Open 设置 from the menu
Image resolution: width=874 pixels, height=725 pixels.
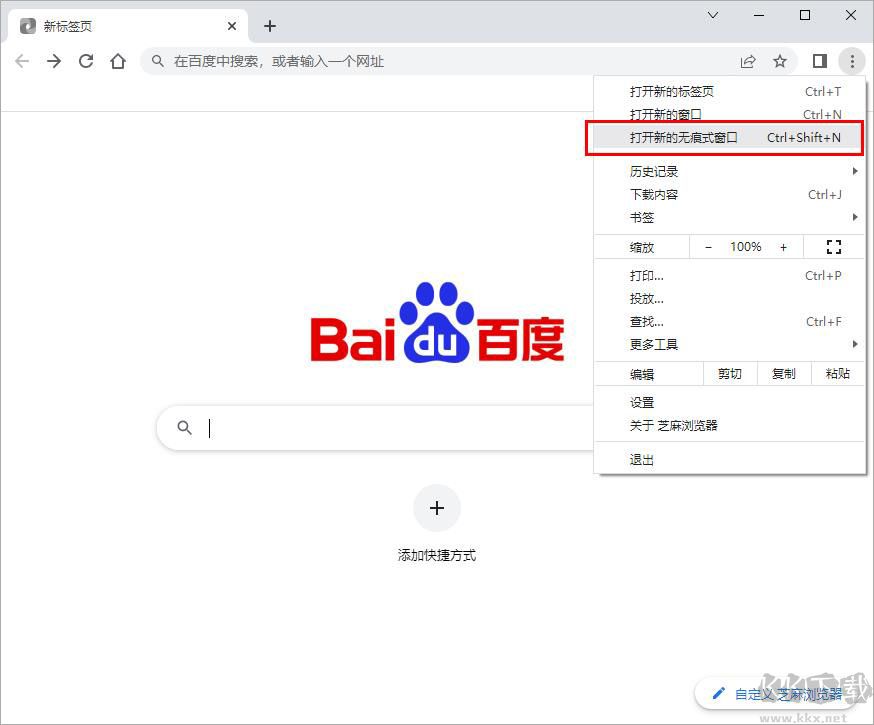(x=730, y=402)
